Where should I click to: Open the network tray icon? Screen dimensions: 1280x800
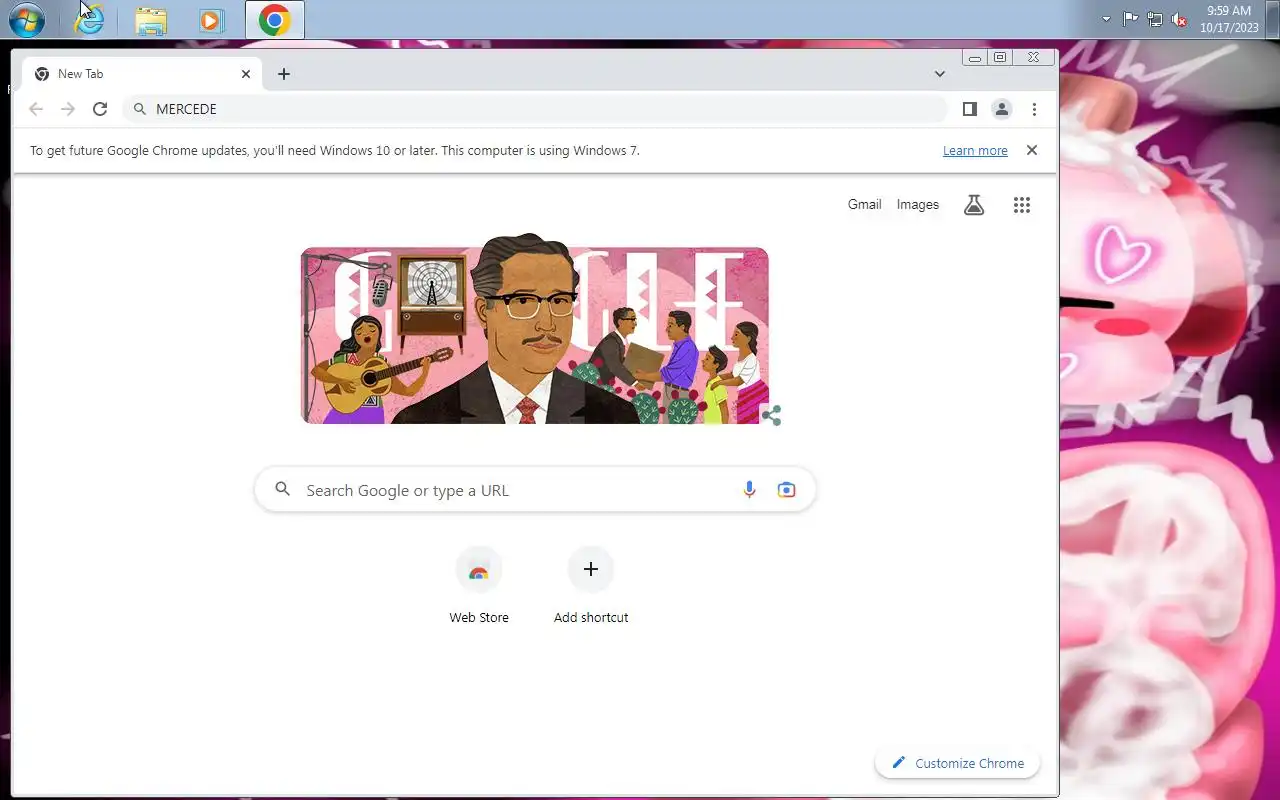(x=1155, y=19)
